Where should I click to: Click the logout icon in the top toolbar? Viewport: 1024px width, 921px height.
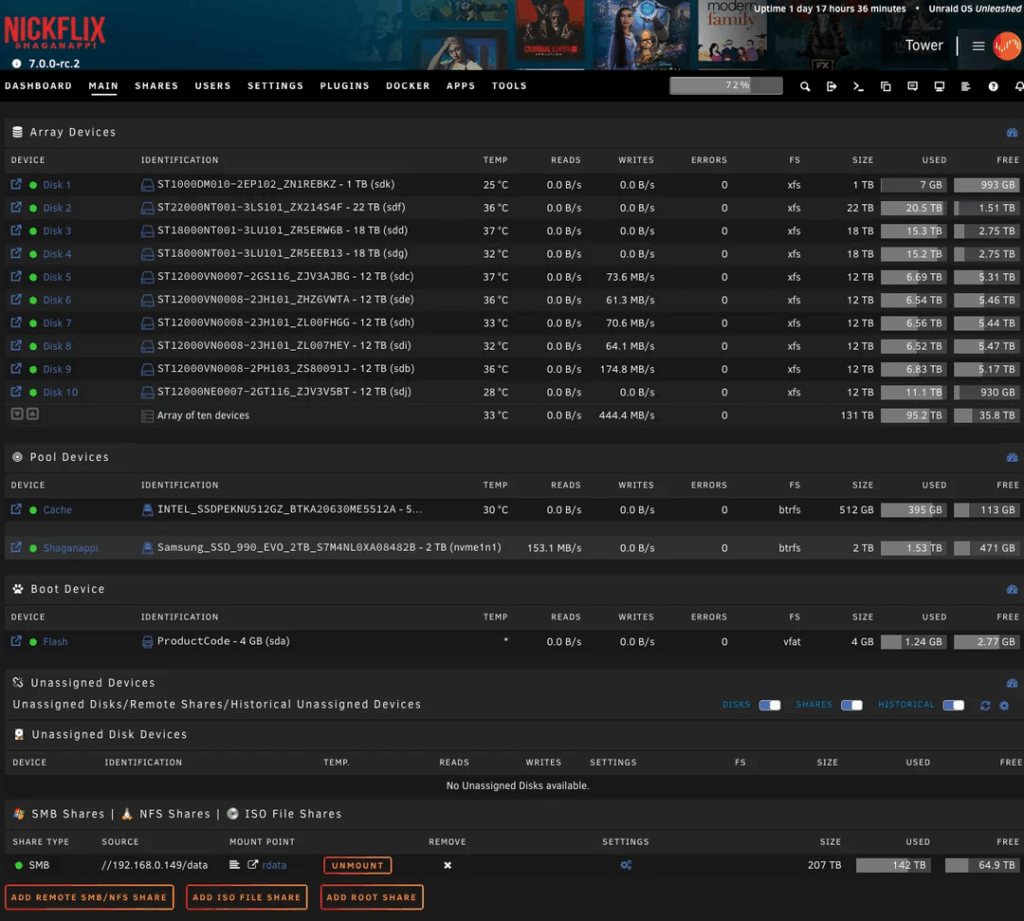click(831, 86)
